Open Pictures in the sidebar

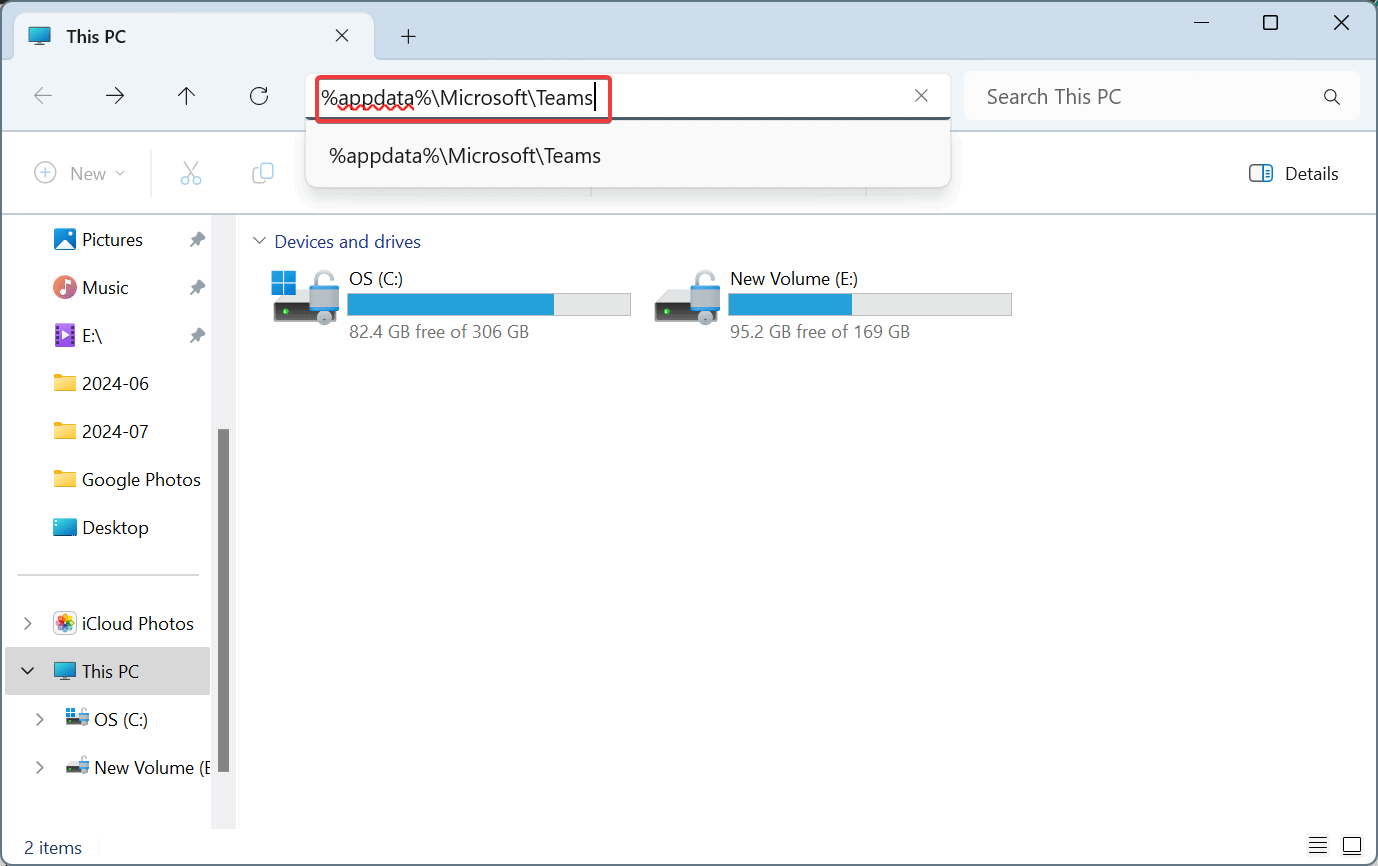pos(112,239)
